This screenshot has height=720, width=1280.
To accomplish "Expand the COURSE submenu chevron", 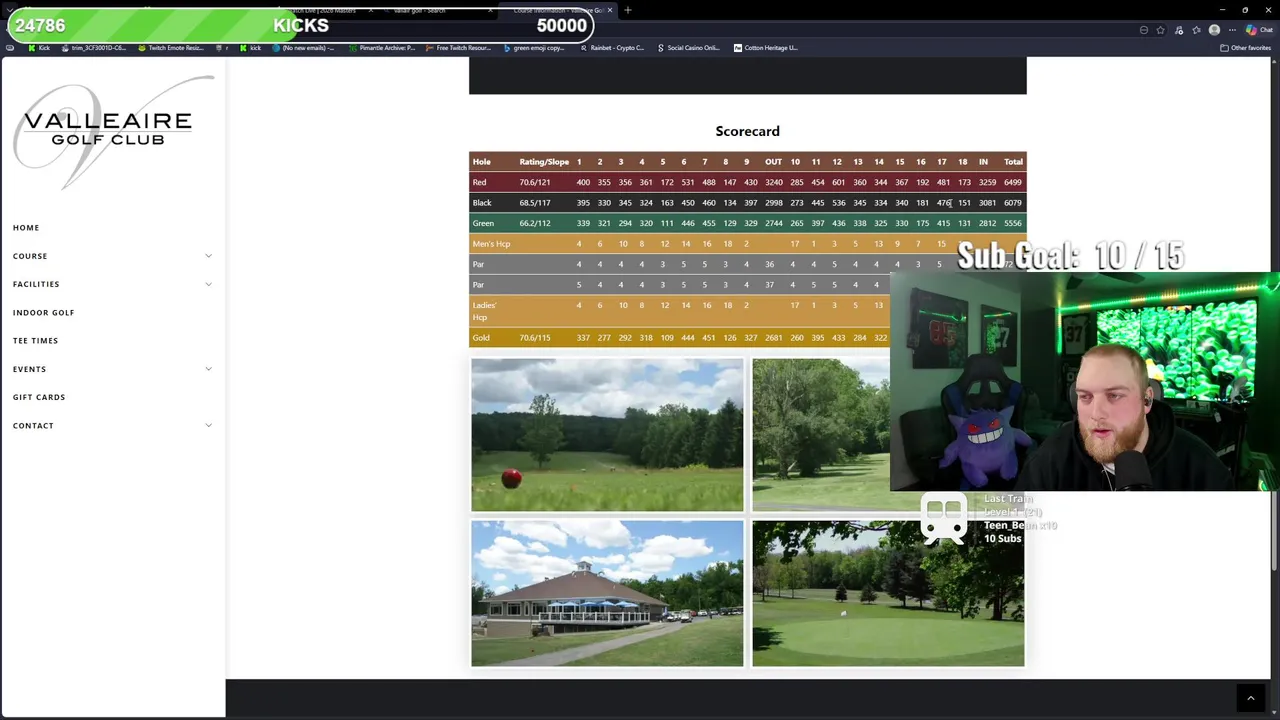I will click(x=208, y=256).
